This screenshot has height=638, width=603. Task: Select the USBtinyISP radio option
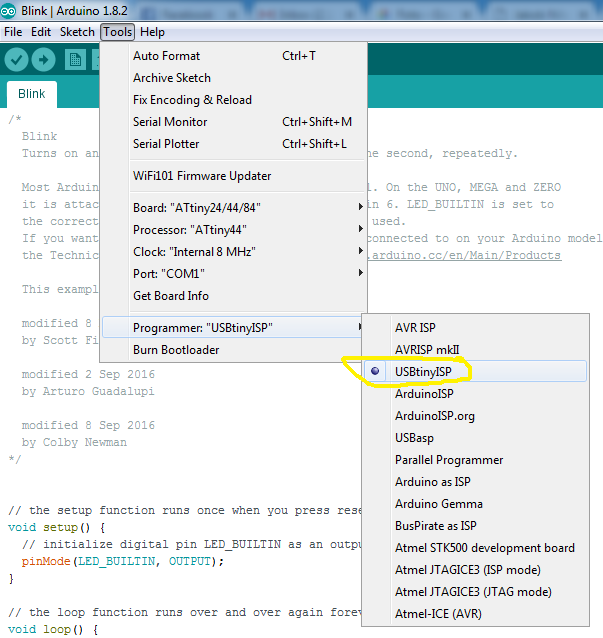475,371
